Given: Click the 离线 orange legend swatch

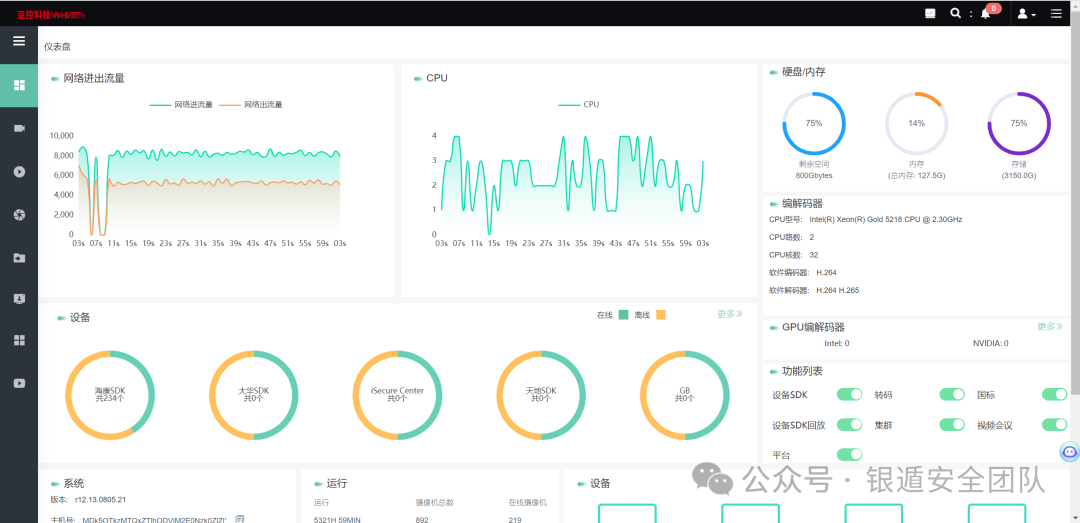Looking at the screenshot, I should (x=661, y=315).
